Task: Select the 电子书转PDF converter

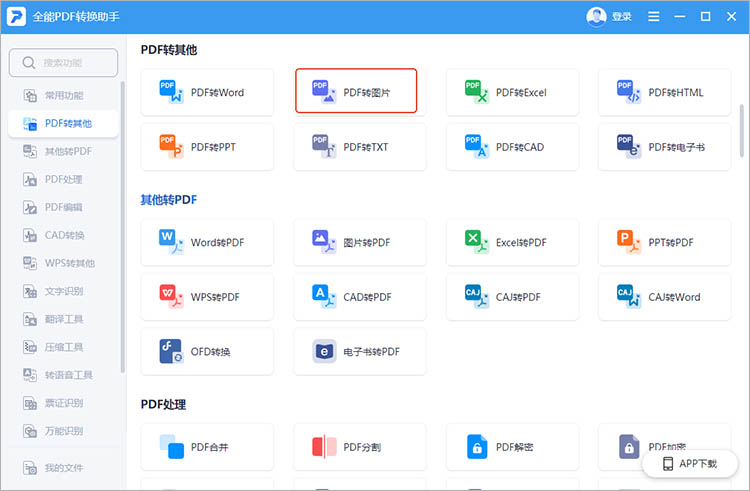Action: coord(360,351)
